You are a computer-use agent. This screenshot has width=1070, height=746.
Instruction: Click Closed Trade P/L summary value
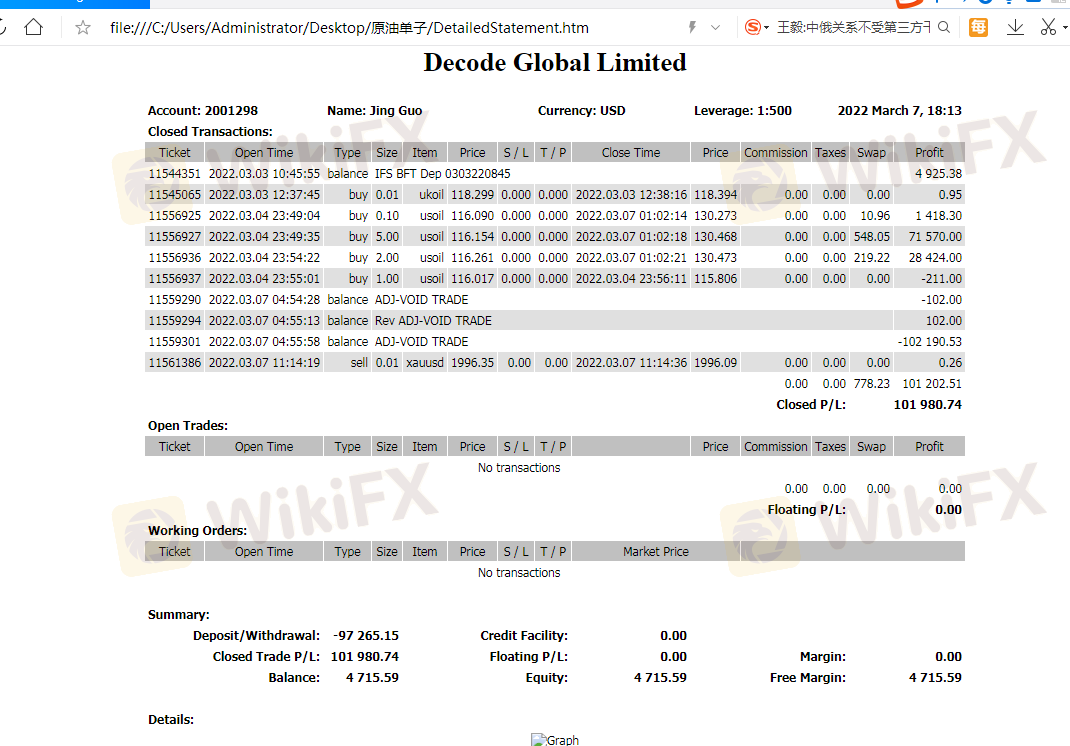coord(364,657)
